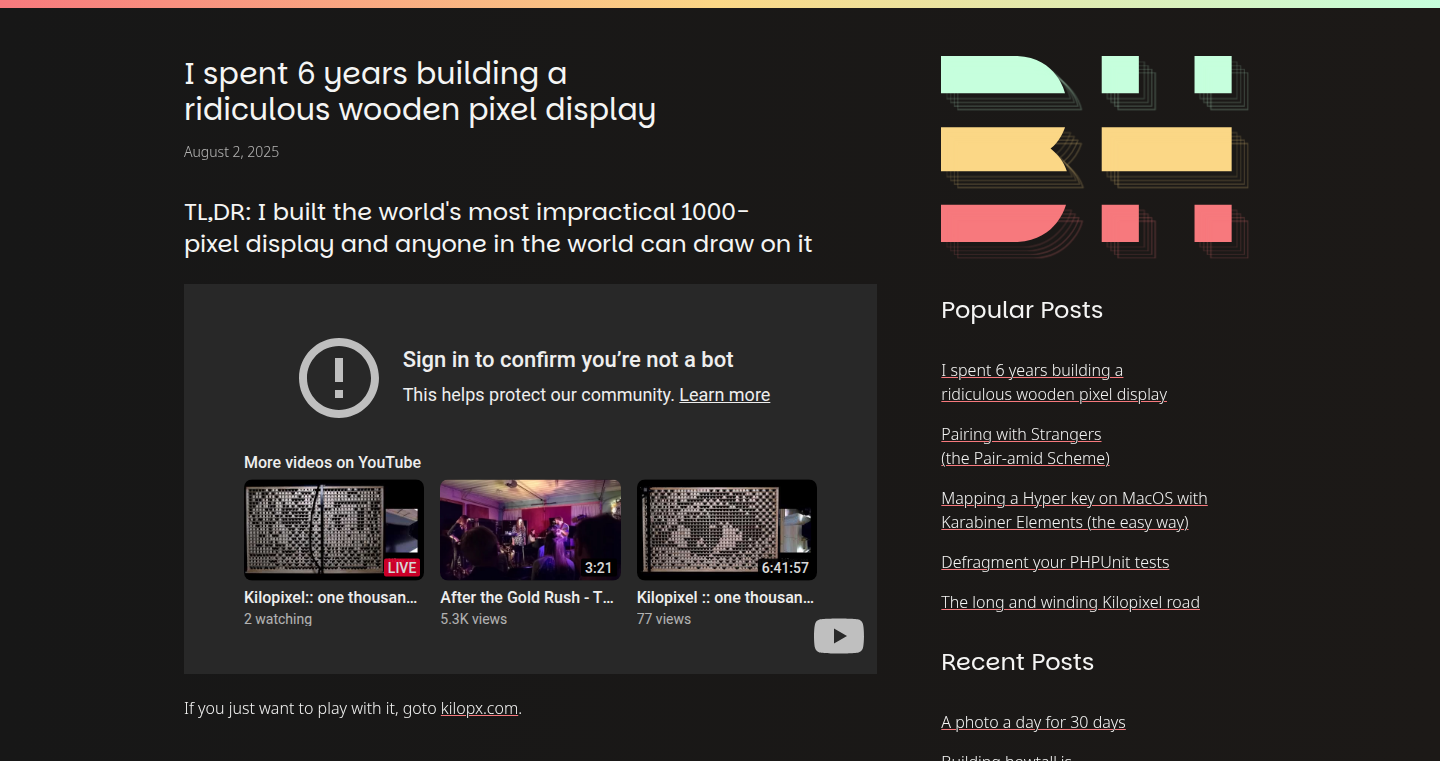Open the 6:41:57 Kilopixel video thumbnail
Viewport: 1440px width, 761px height.
(x=727, y=530)
